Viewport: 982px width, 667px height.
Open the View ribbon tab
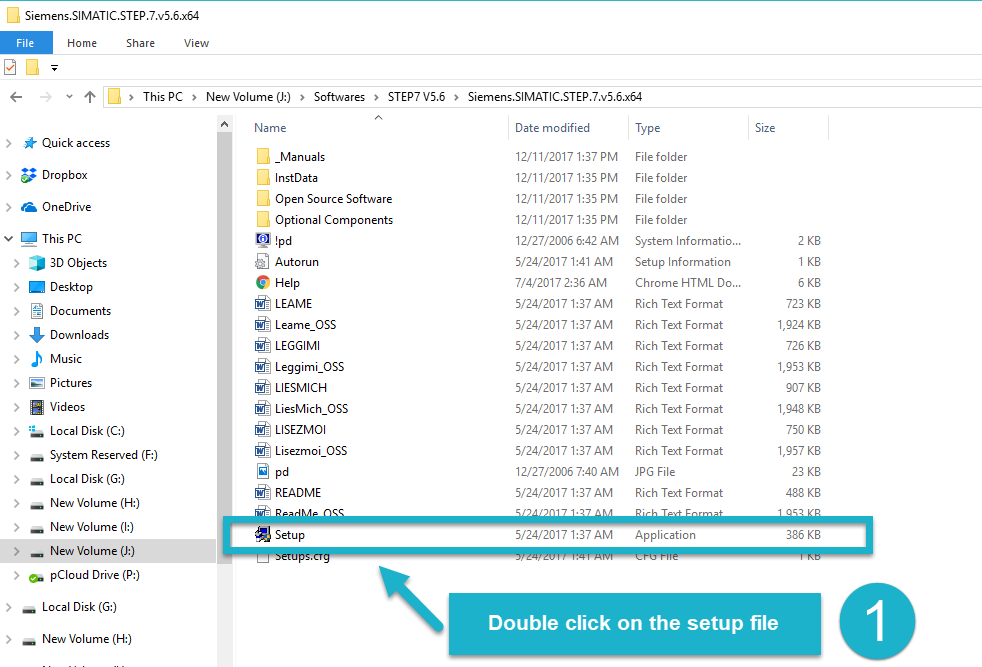[196, 43]
